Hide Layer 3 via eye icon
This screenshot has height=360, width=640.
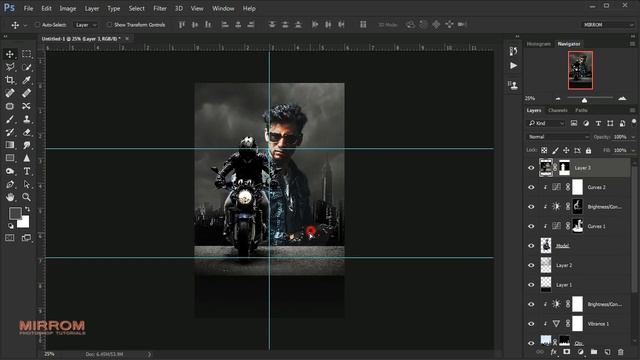point(531,168)
